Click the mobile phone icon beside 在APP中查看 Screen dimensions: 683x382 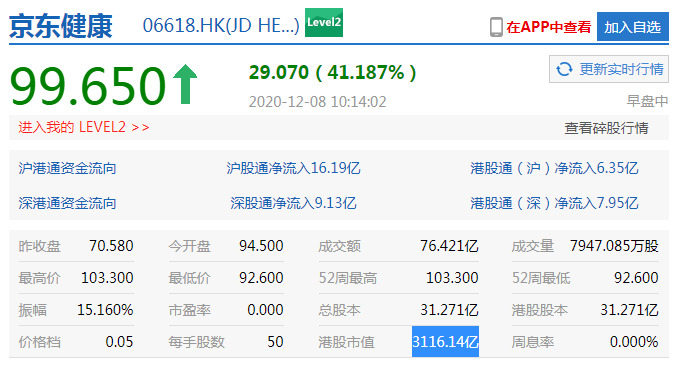point(496,27)
